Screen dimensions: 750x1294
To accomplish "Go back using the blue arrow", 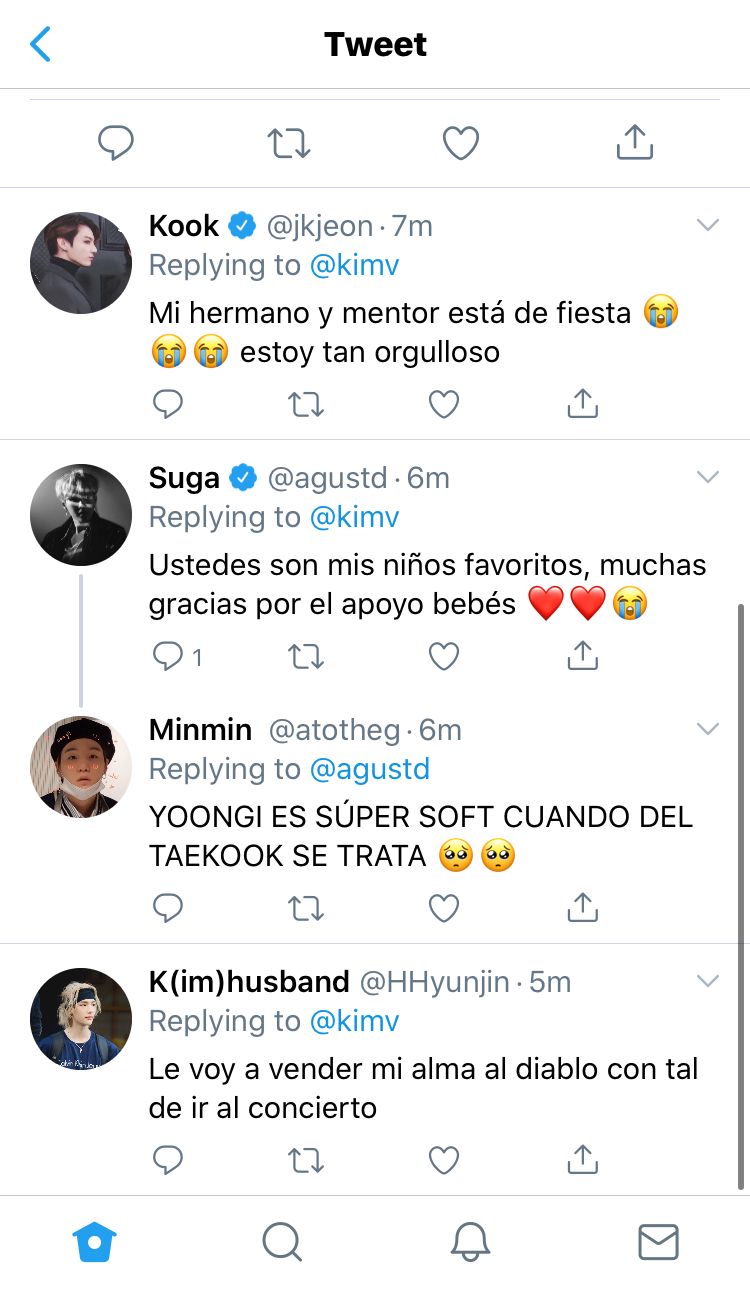I will [x=40, y=44].
